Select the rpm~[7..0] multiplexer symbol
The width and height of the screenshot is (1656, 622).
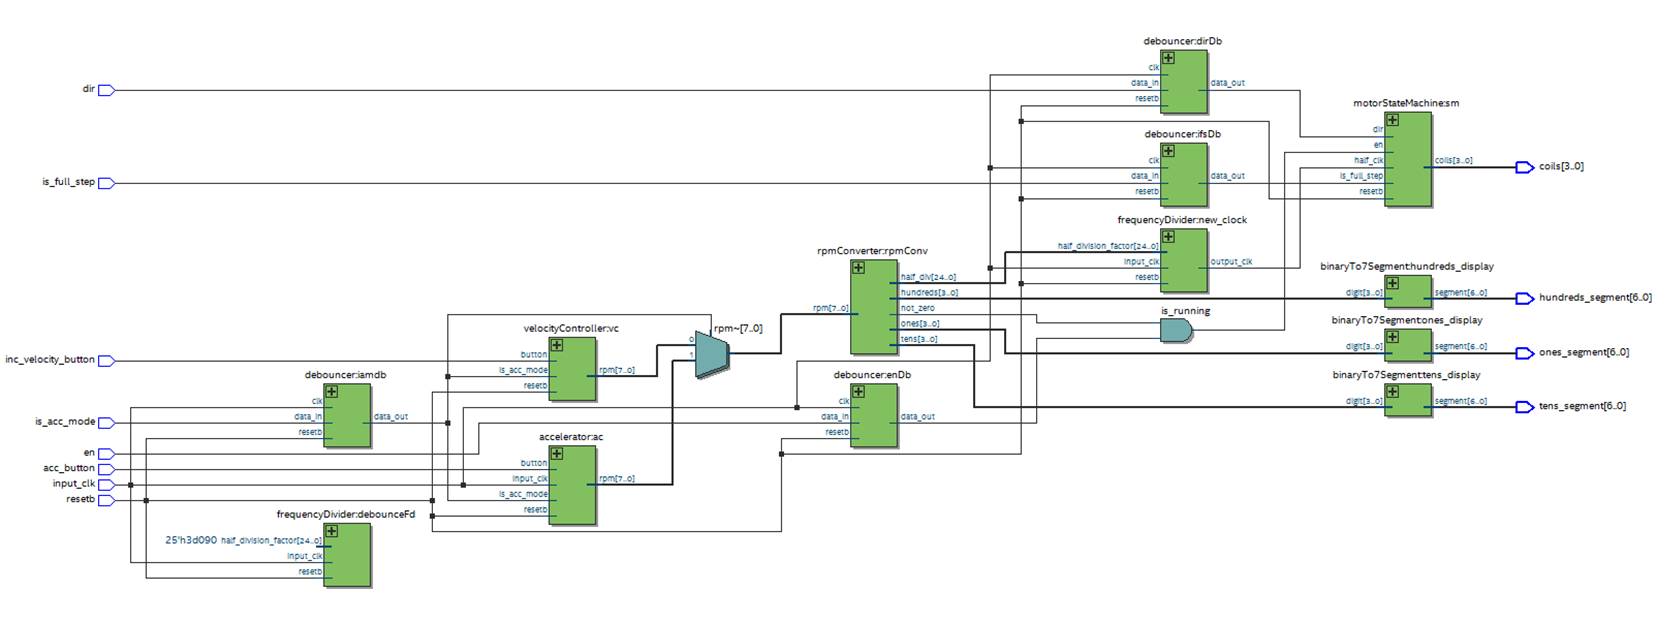(712, 355)
